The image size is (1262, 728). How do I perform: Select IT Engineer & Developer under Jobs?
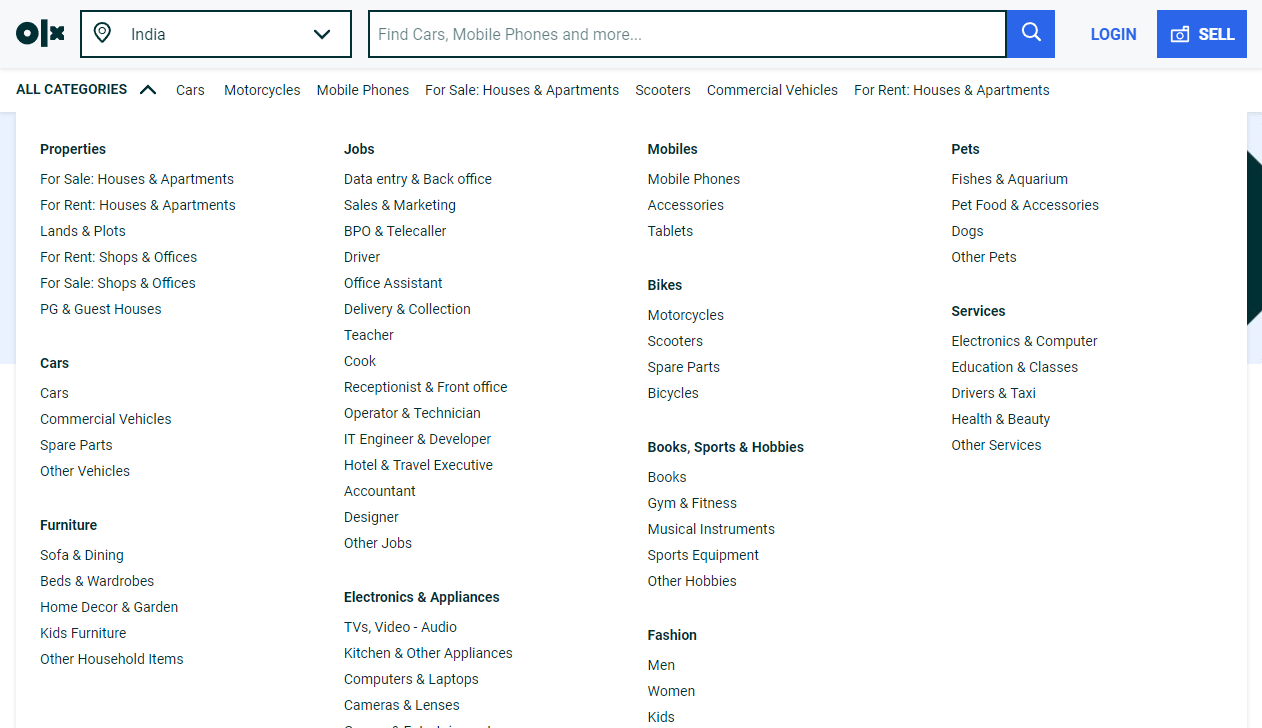coord(417,439)
